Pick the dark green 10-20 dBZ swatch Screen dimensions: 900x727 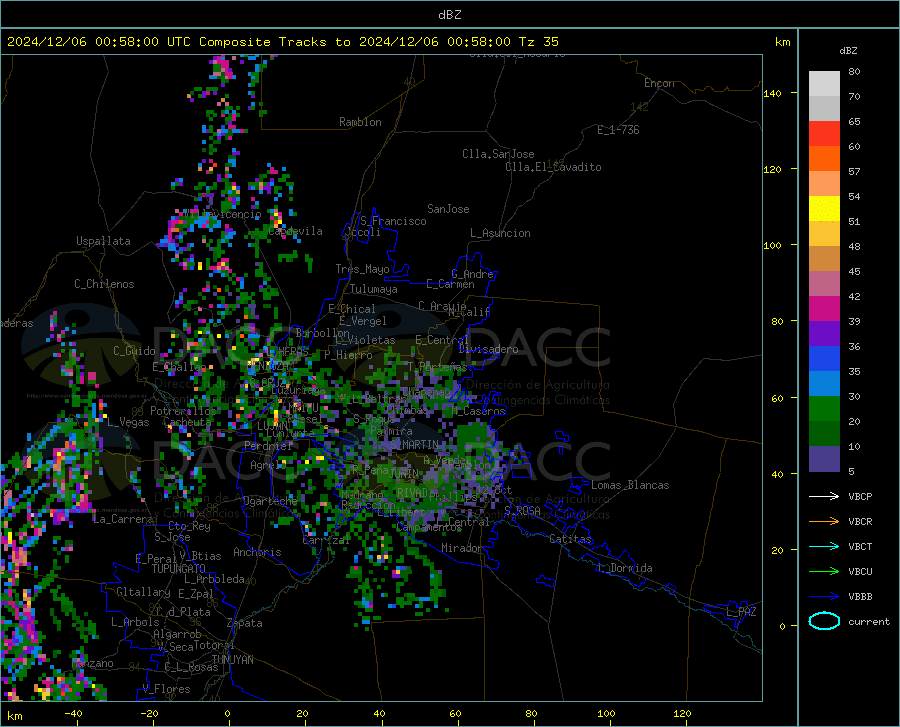(824, 434)
